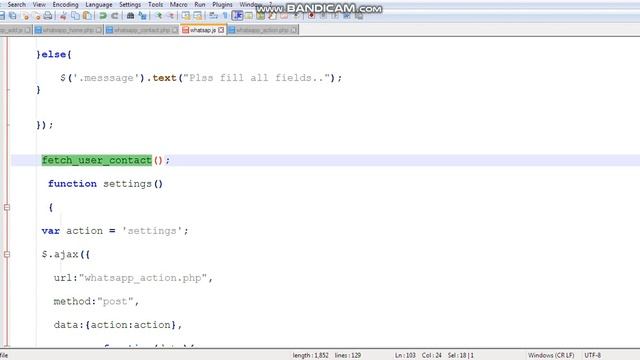Screen dimensions: 640x360
Task: Click the Close All toolbar icon
Action: pyautogui.click(x=37, y=16)
